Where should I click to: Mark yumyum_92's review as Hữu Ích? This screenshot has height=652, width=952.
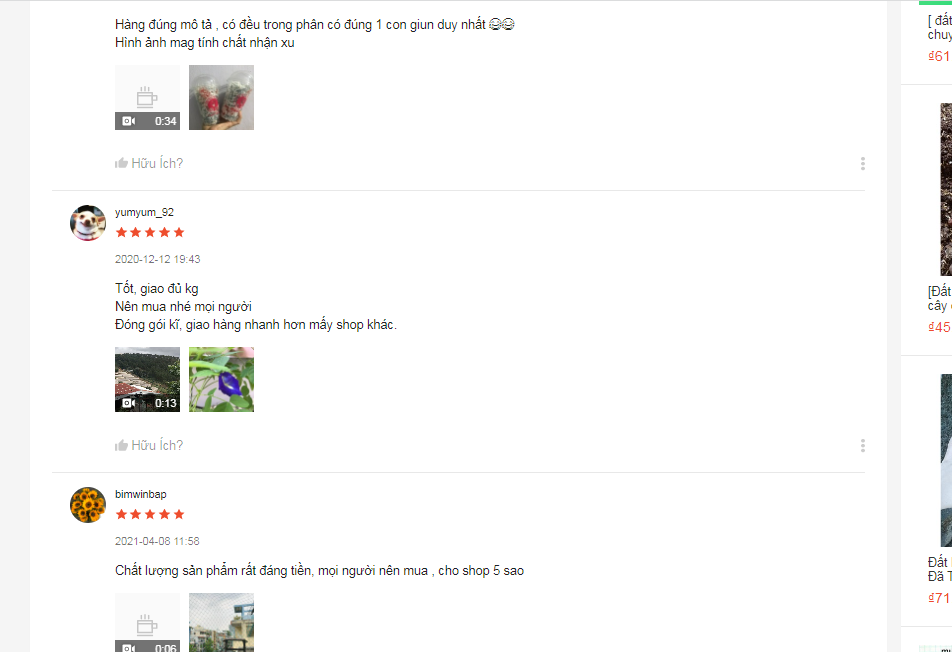click(149, 446)
